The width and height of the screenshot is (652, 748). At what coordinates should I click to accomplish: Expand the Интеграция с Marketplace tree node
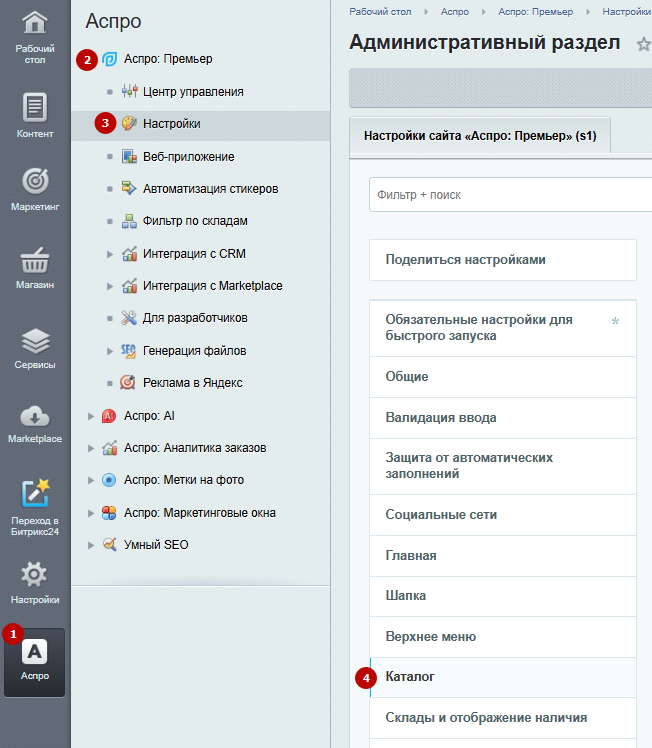tap(110, 286)
